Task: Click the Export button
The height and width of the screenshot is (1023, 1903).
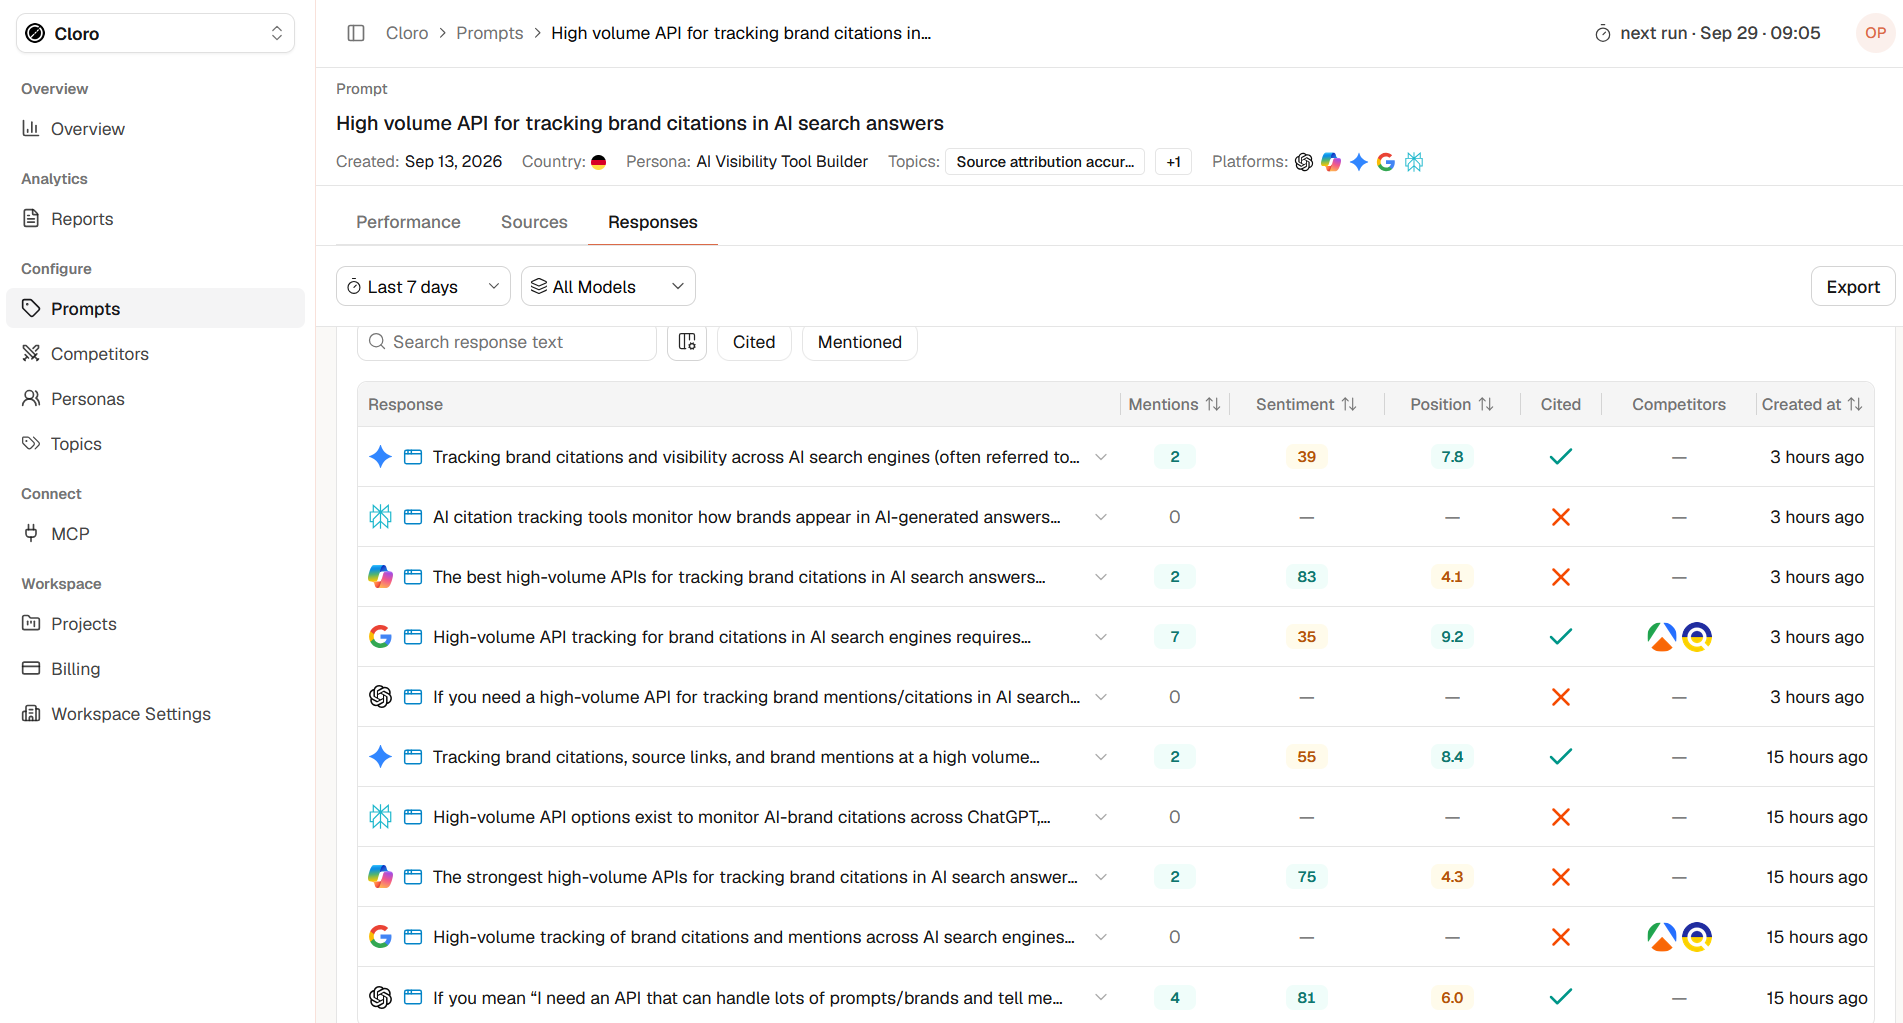Action: 1853,287
